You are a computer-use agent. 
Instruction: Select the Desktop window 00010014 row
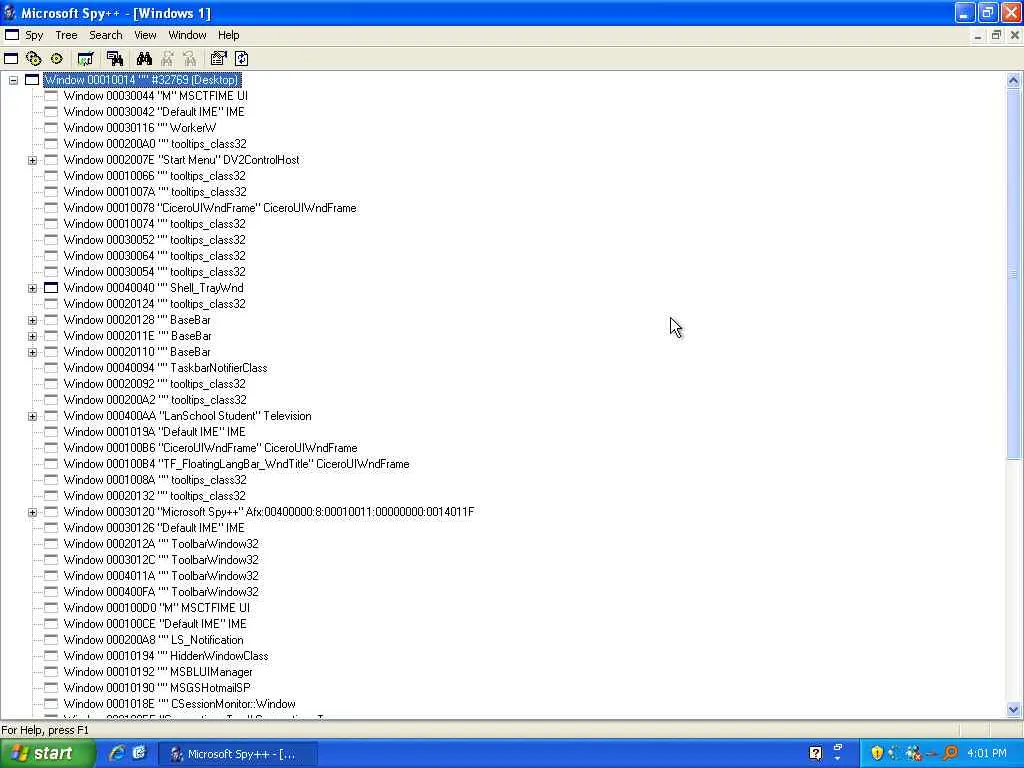tap(142, 80)
